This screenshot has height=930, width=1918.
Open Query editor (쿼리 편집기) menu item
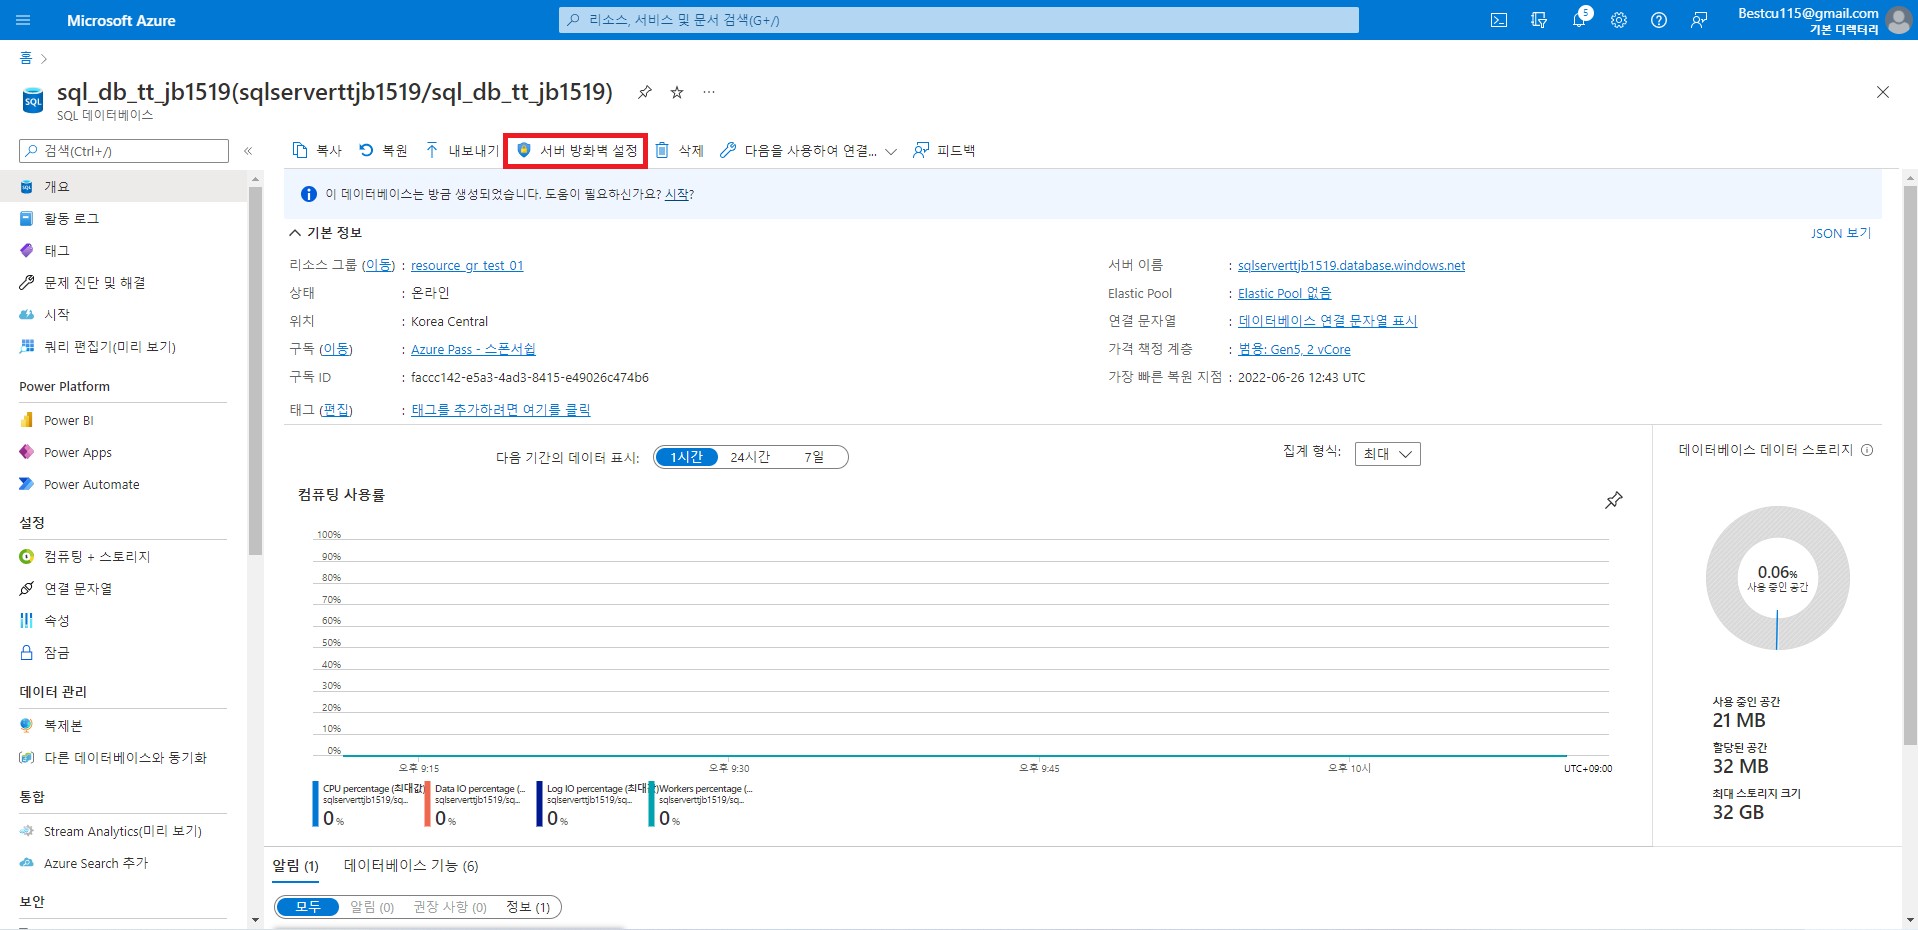[x=124, y=347]
